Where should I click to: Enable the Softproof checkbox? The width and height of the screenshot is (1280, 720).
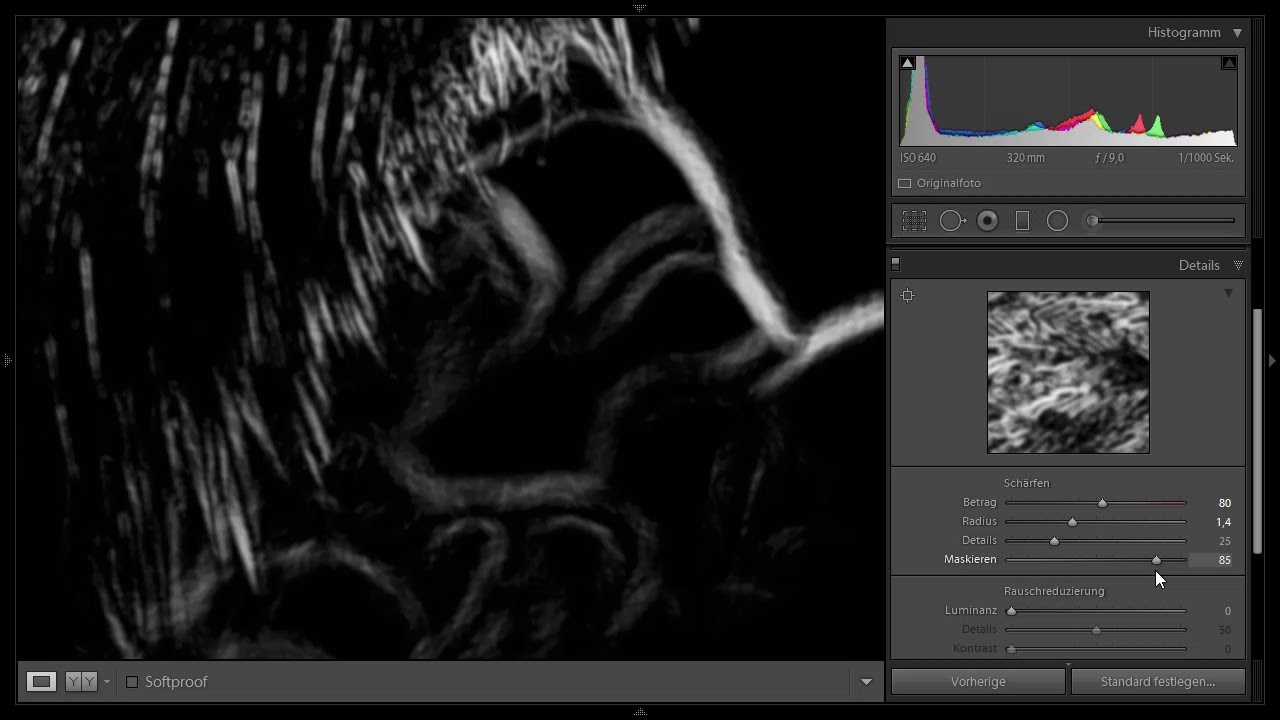132,682
